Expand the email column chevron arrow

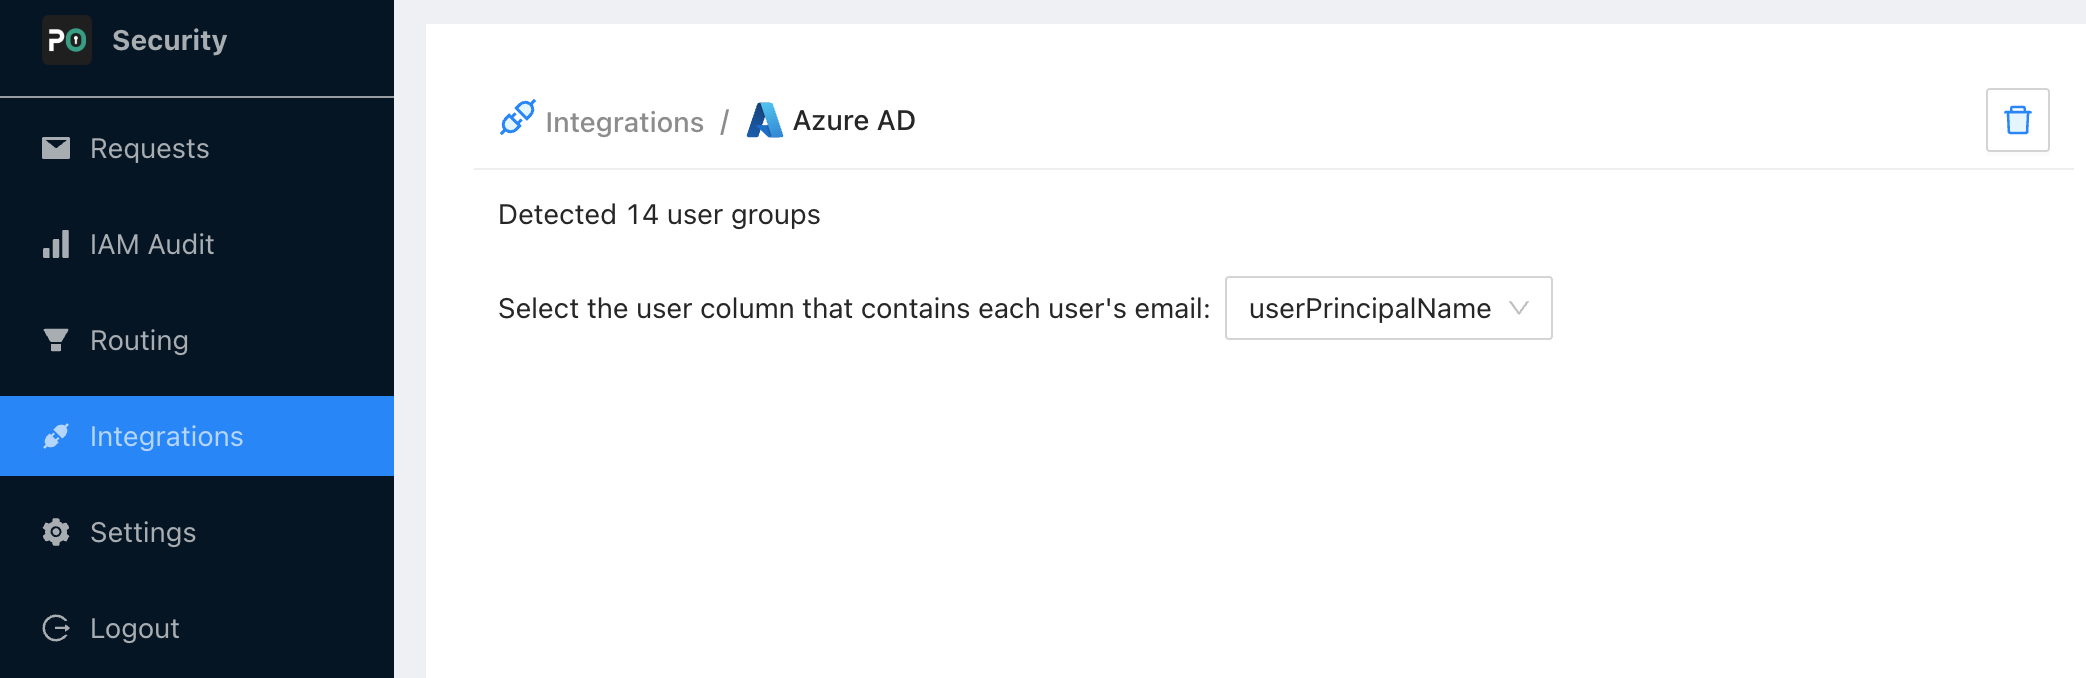[1518, 308]
